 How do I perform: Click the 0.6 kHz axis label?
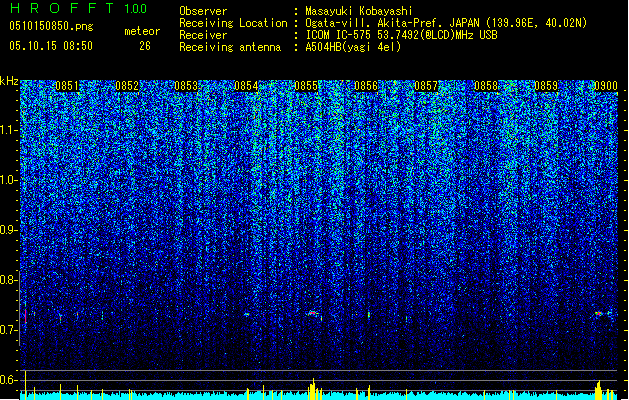[x=7, y=380]
